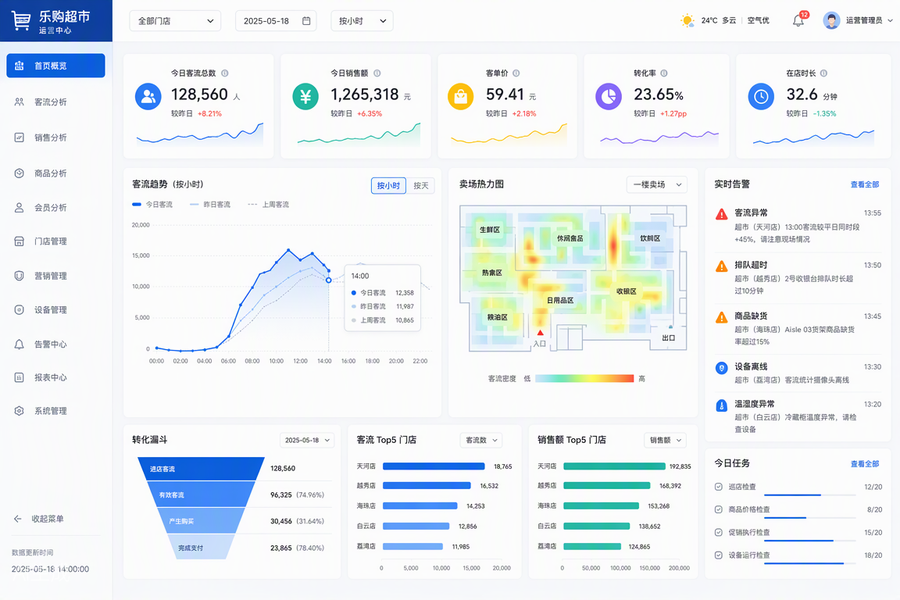
Task: Toggle the 巡店检查 task checkbox
Action: (x=718, y=487)
